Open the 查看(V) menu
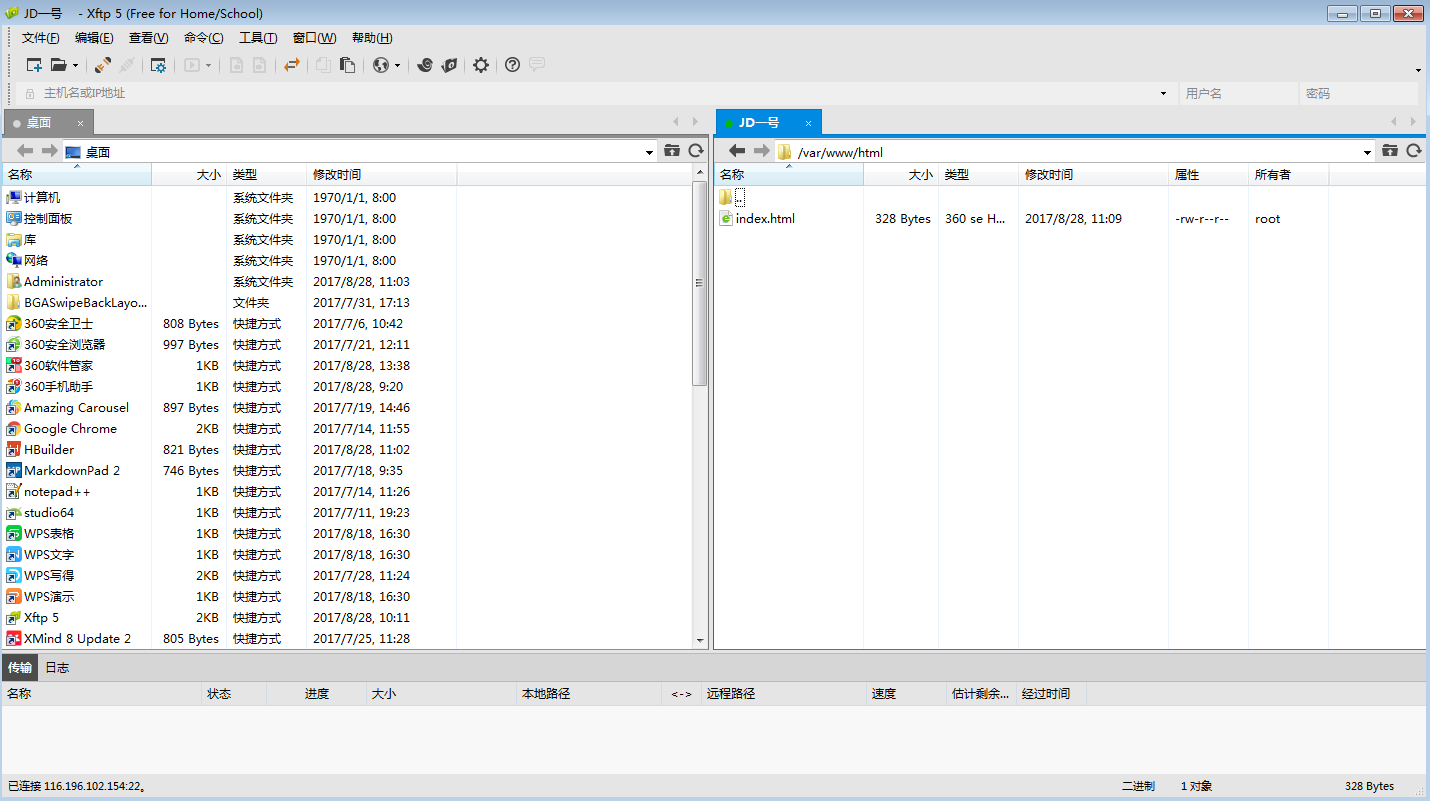 coord(148,38)
